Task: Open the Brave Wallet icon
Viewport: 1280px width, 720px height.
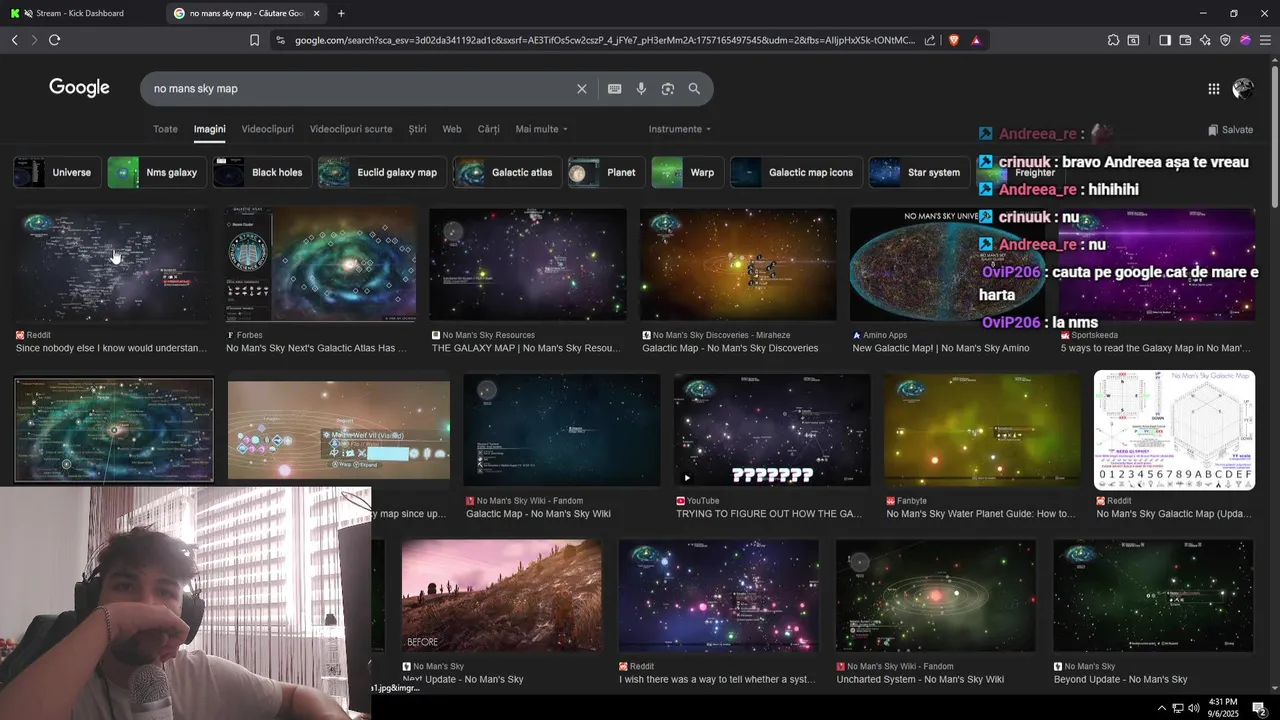Action: [1185, 40]
